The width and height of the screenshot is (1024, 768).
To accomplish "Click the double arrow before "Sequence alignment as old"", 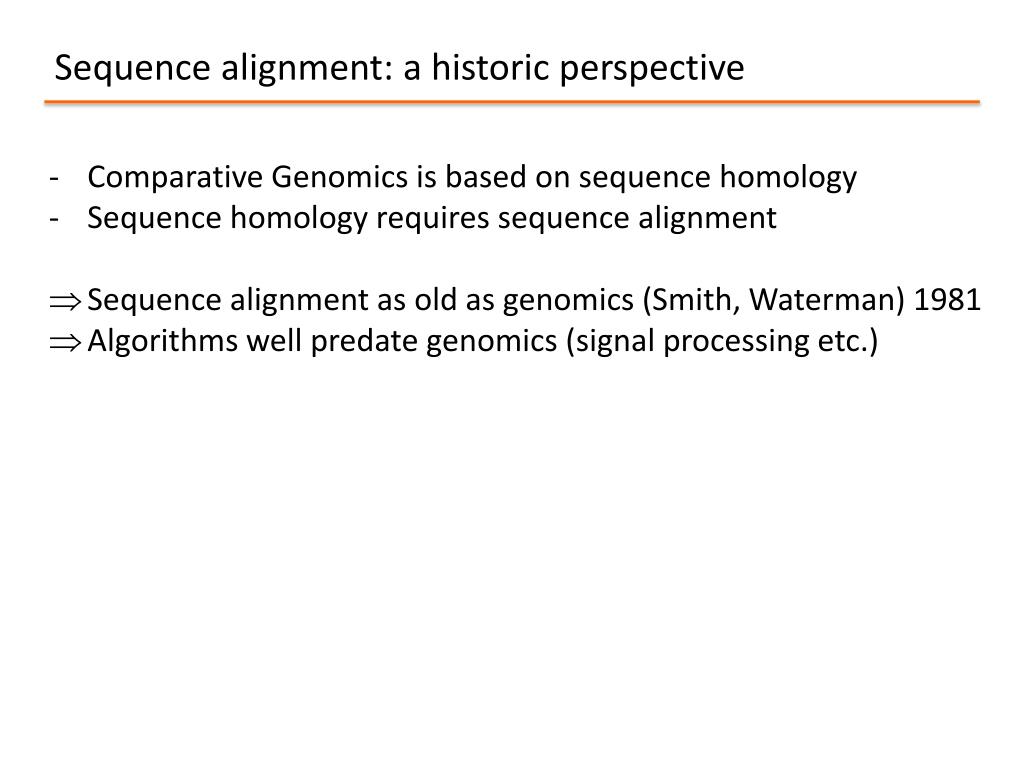I will point(65,301).
